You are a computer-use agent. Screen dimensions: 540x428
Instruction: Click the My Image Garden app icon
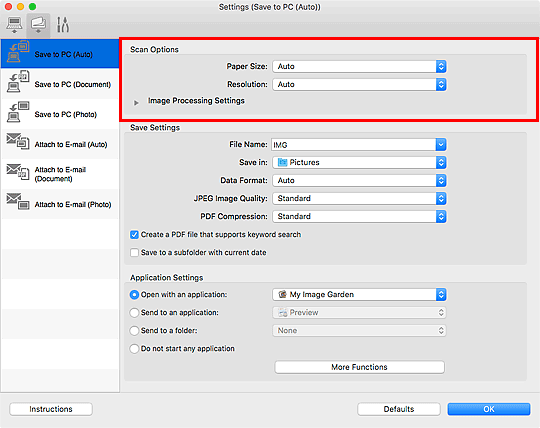click(282, 294)
